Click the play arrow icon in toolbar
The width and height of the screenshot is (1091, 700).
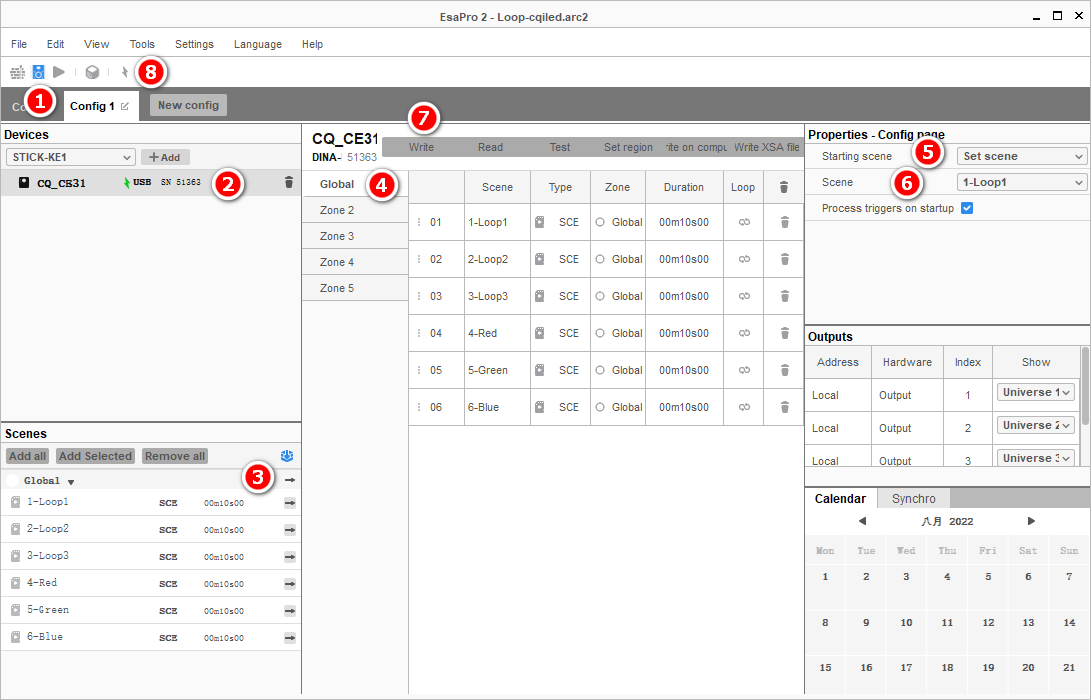59,72
